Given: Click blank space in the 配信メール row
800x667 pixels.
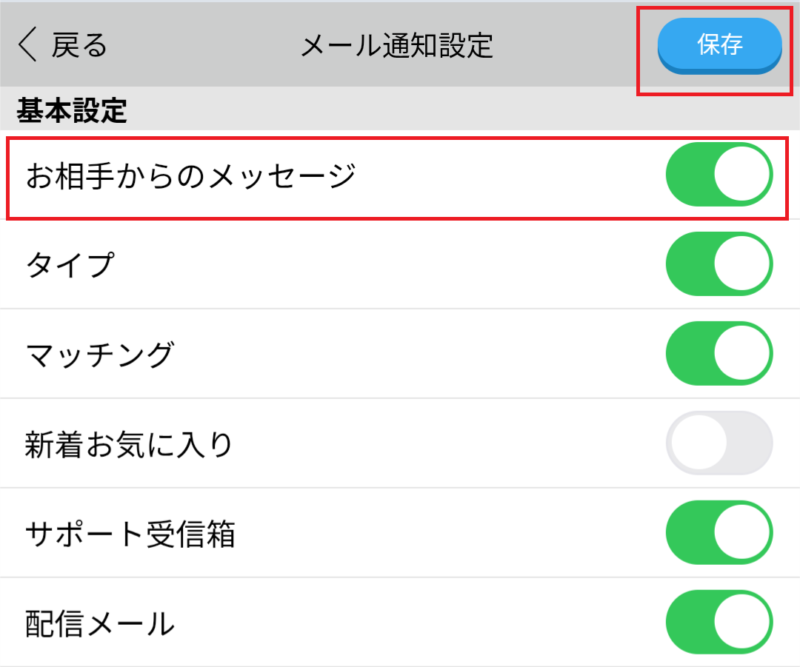Looking at the screenshot, I should pos(420,624).
